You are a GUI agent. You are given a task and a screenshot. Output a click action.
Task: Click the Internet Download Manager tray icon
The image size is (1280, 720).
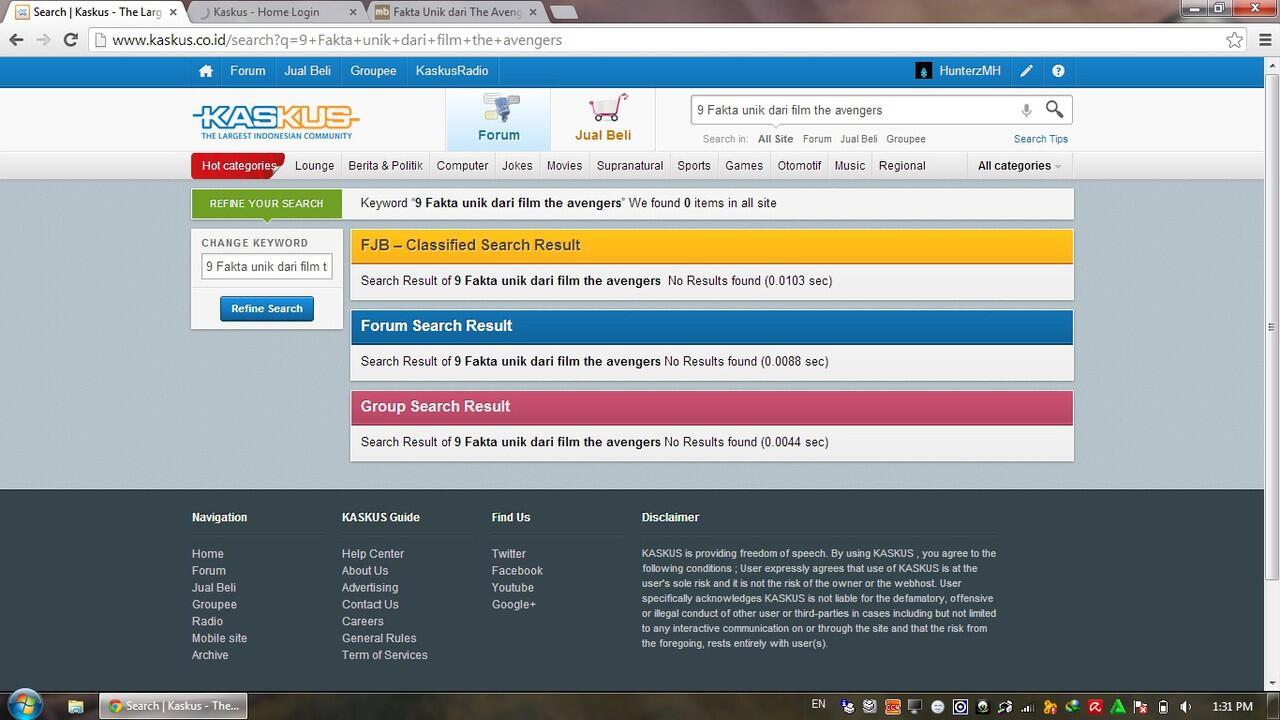point(1073,706)
